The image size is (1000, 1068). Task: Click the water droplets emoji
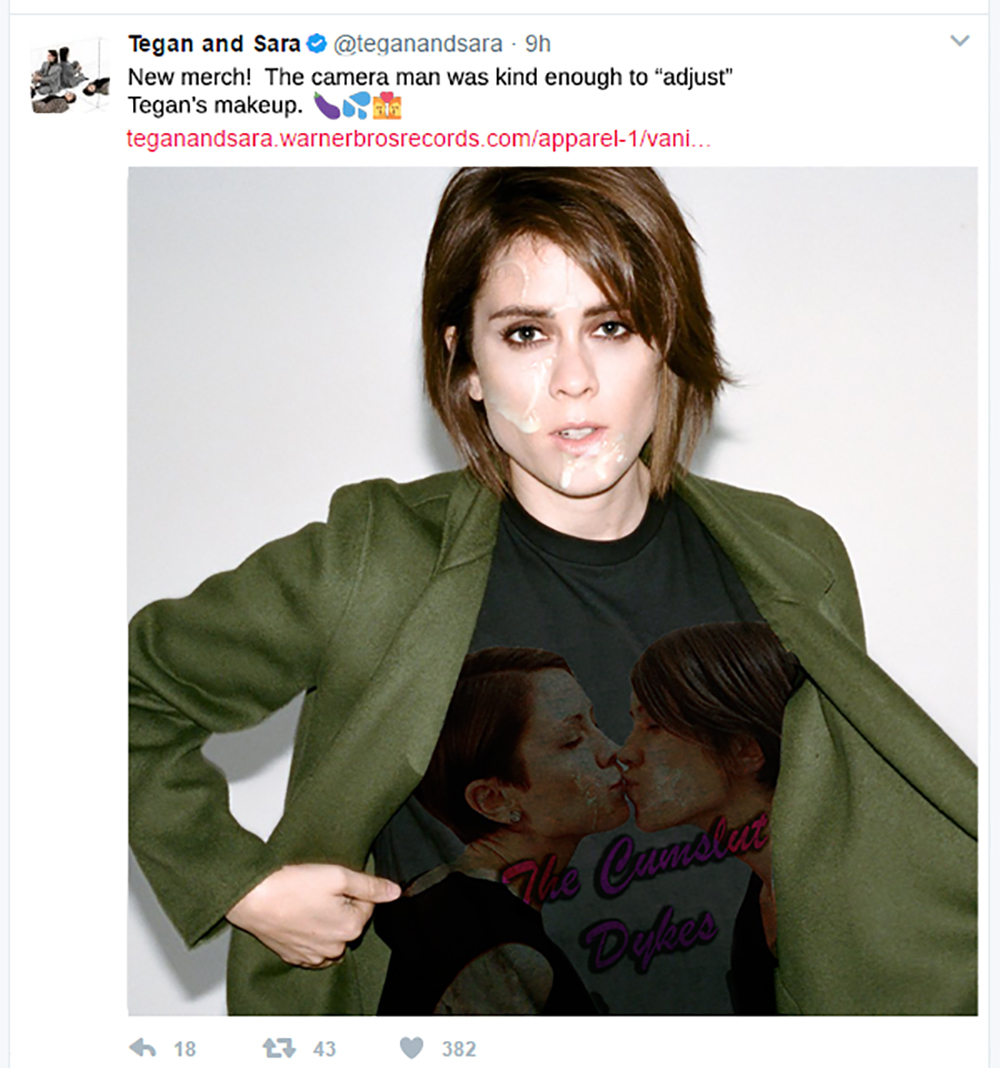[355, 105]
